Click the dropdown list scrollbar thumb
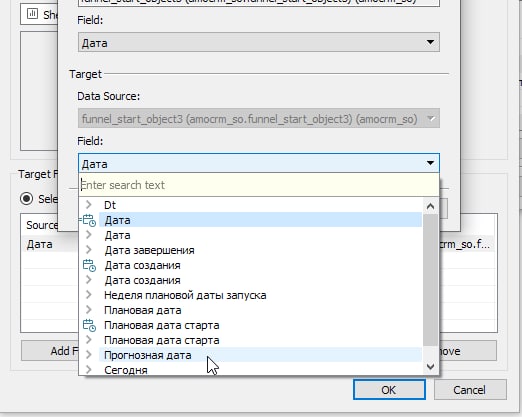The height and width of the screenshot is (417, 522). click(x=430, y=280)
